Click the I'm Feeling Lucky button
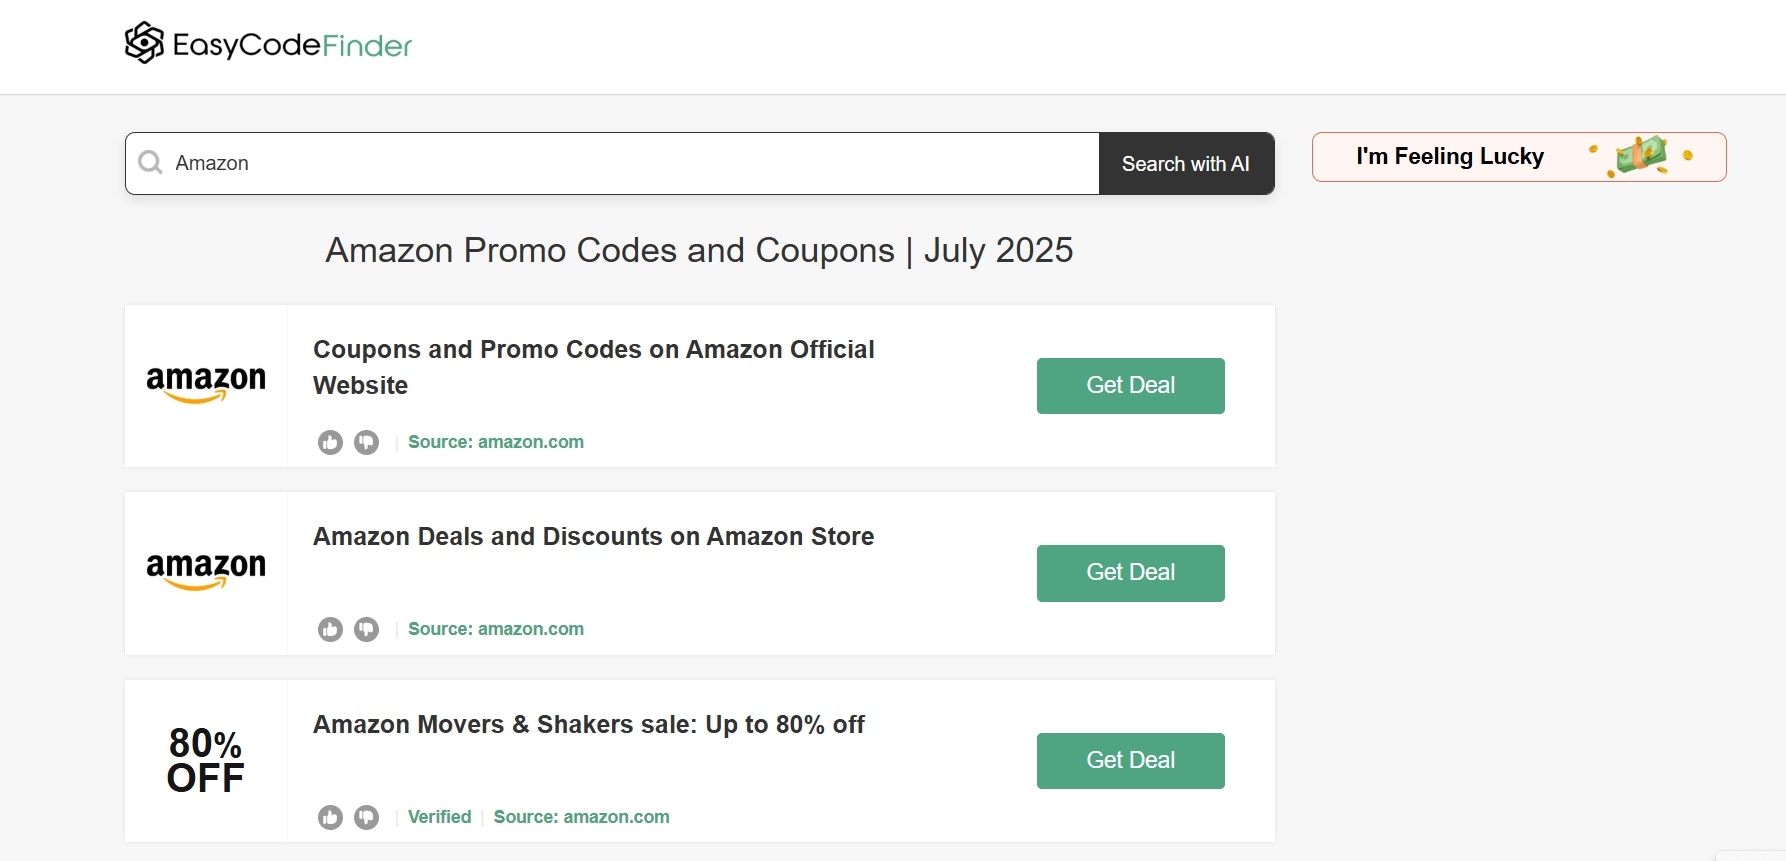This screenshot has height=861, width=1786. (x=1519, y=157)
